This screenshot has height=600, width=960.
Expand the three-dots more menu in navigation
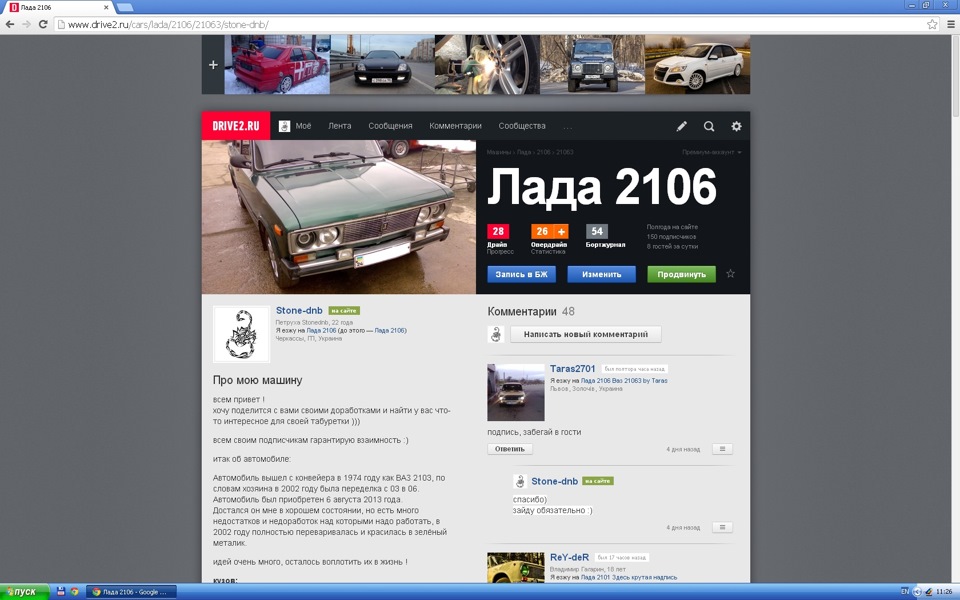(568, 127)
